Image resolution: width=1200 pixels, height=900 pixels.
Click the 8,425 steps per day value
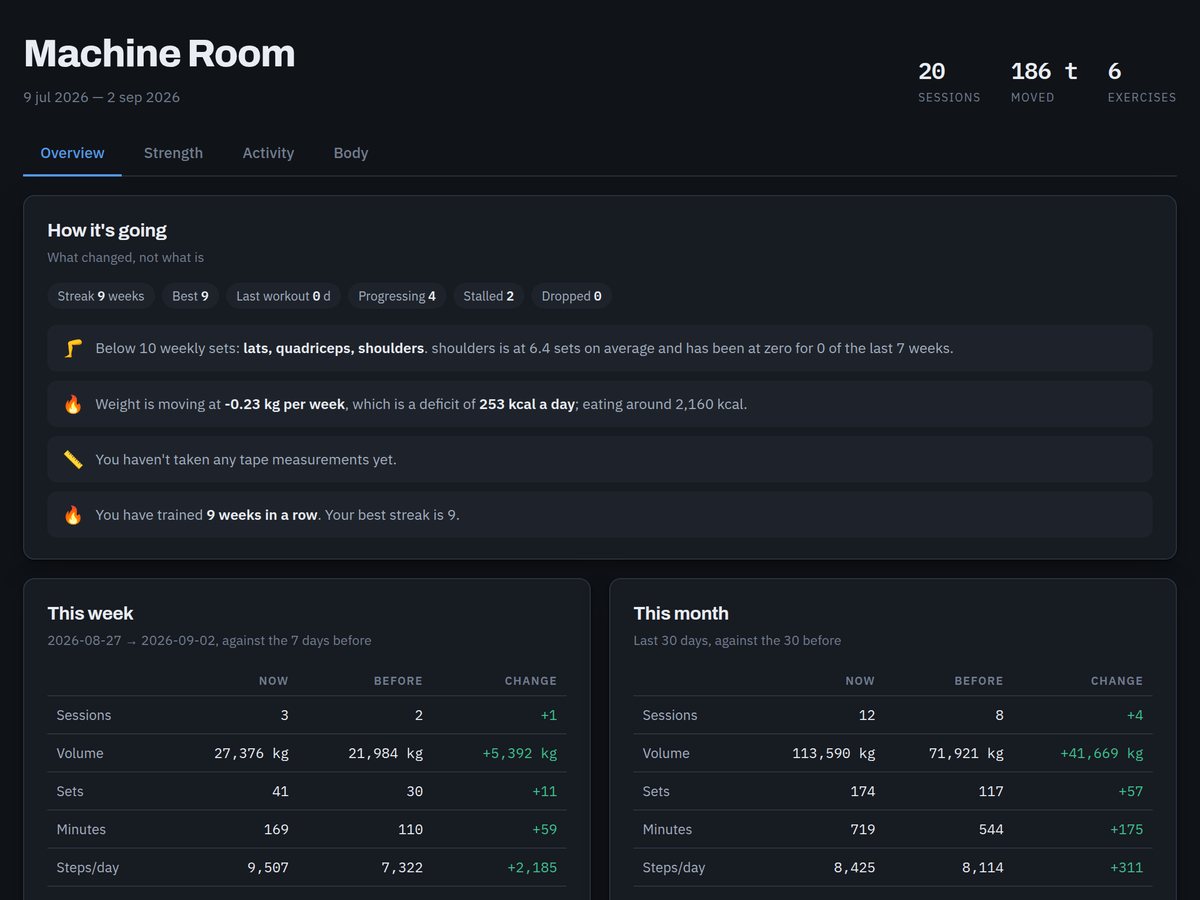(x=854, y=867)
